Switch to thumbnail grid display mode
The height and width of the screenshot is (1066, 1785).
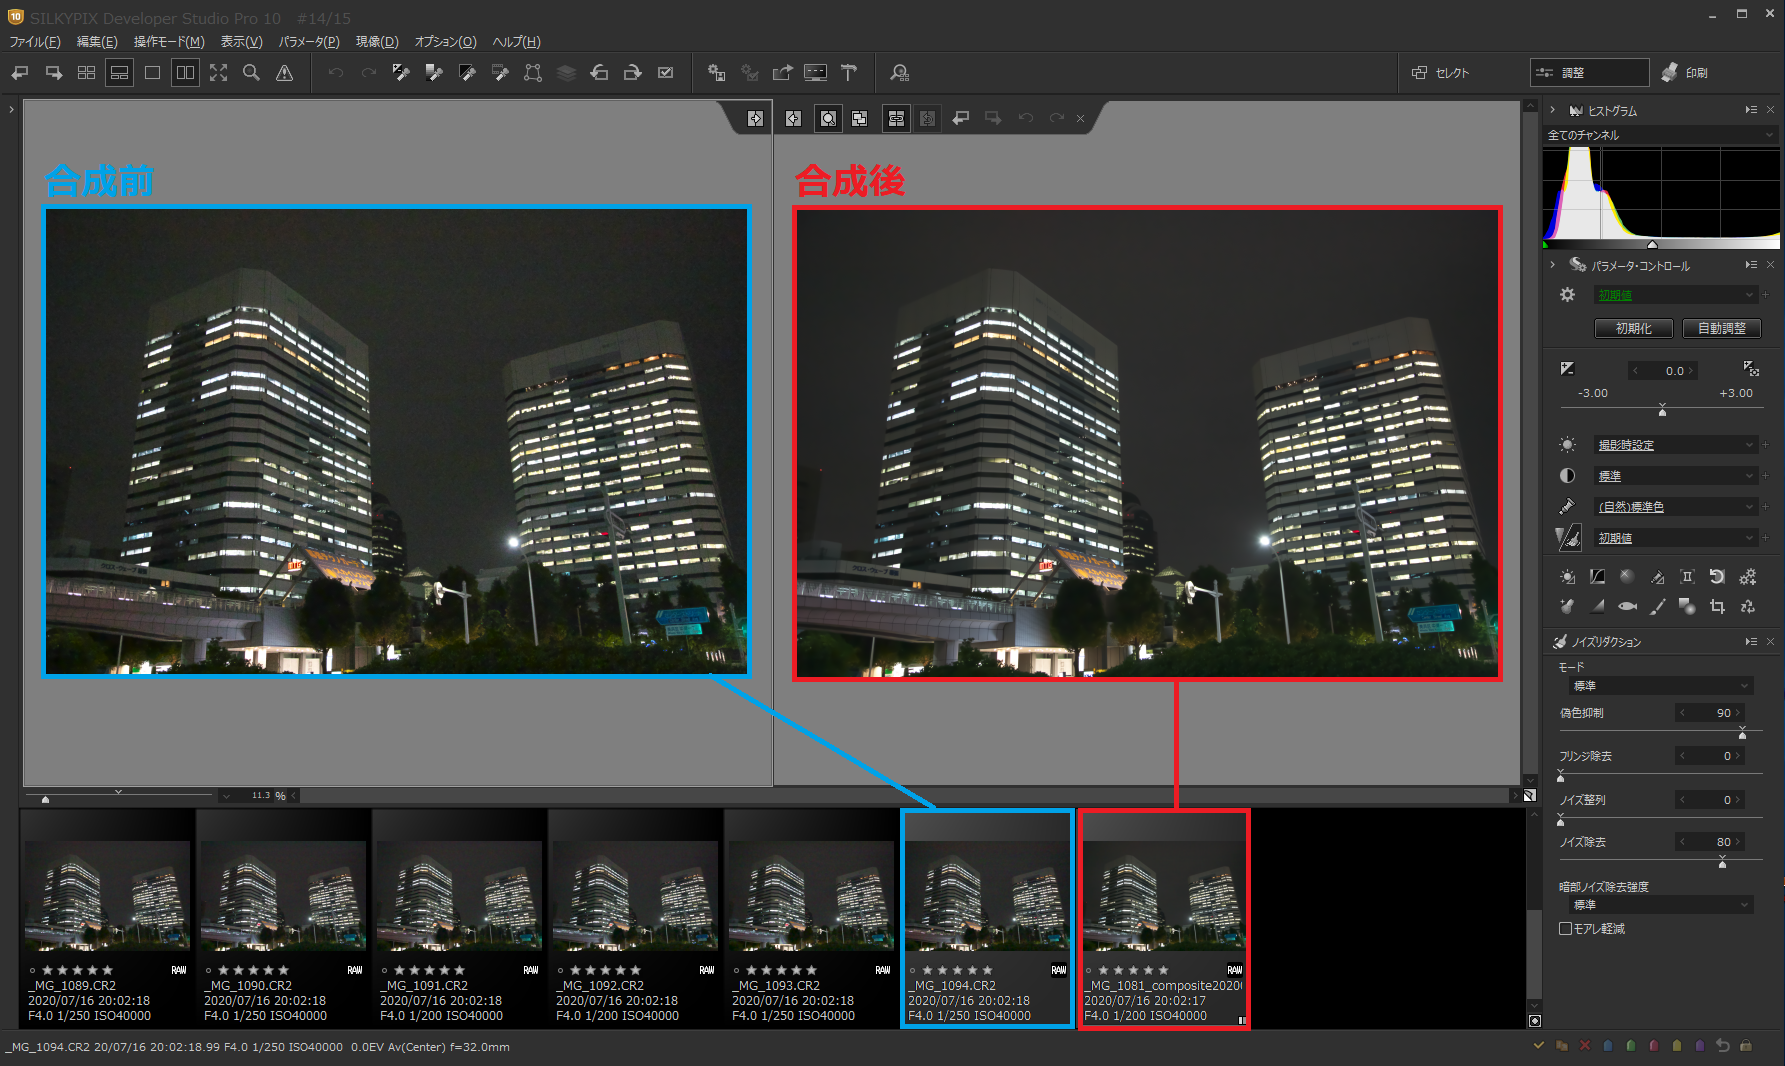[x=87, y=73]
